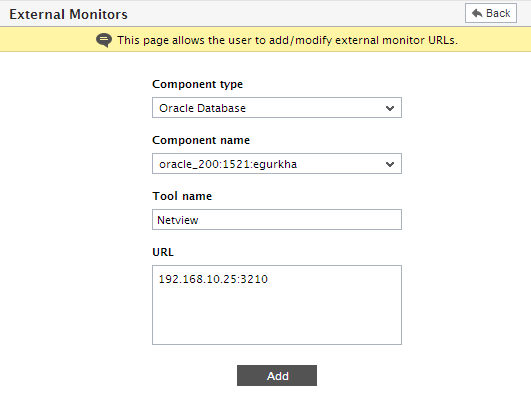Click the Component type chevron arrow
Image resolution: width=531 pixels, height=408 pixels.
(x=390, y=108)
